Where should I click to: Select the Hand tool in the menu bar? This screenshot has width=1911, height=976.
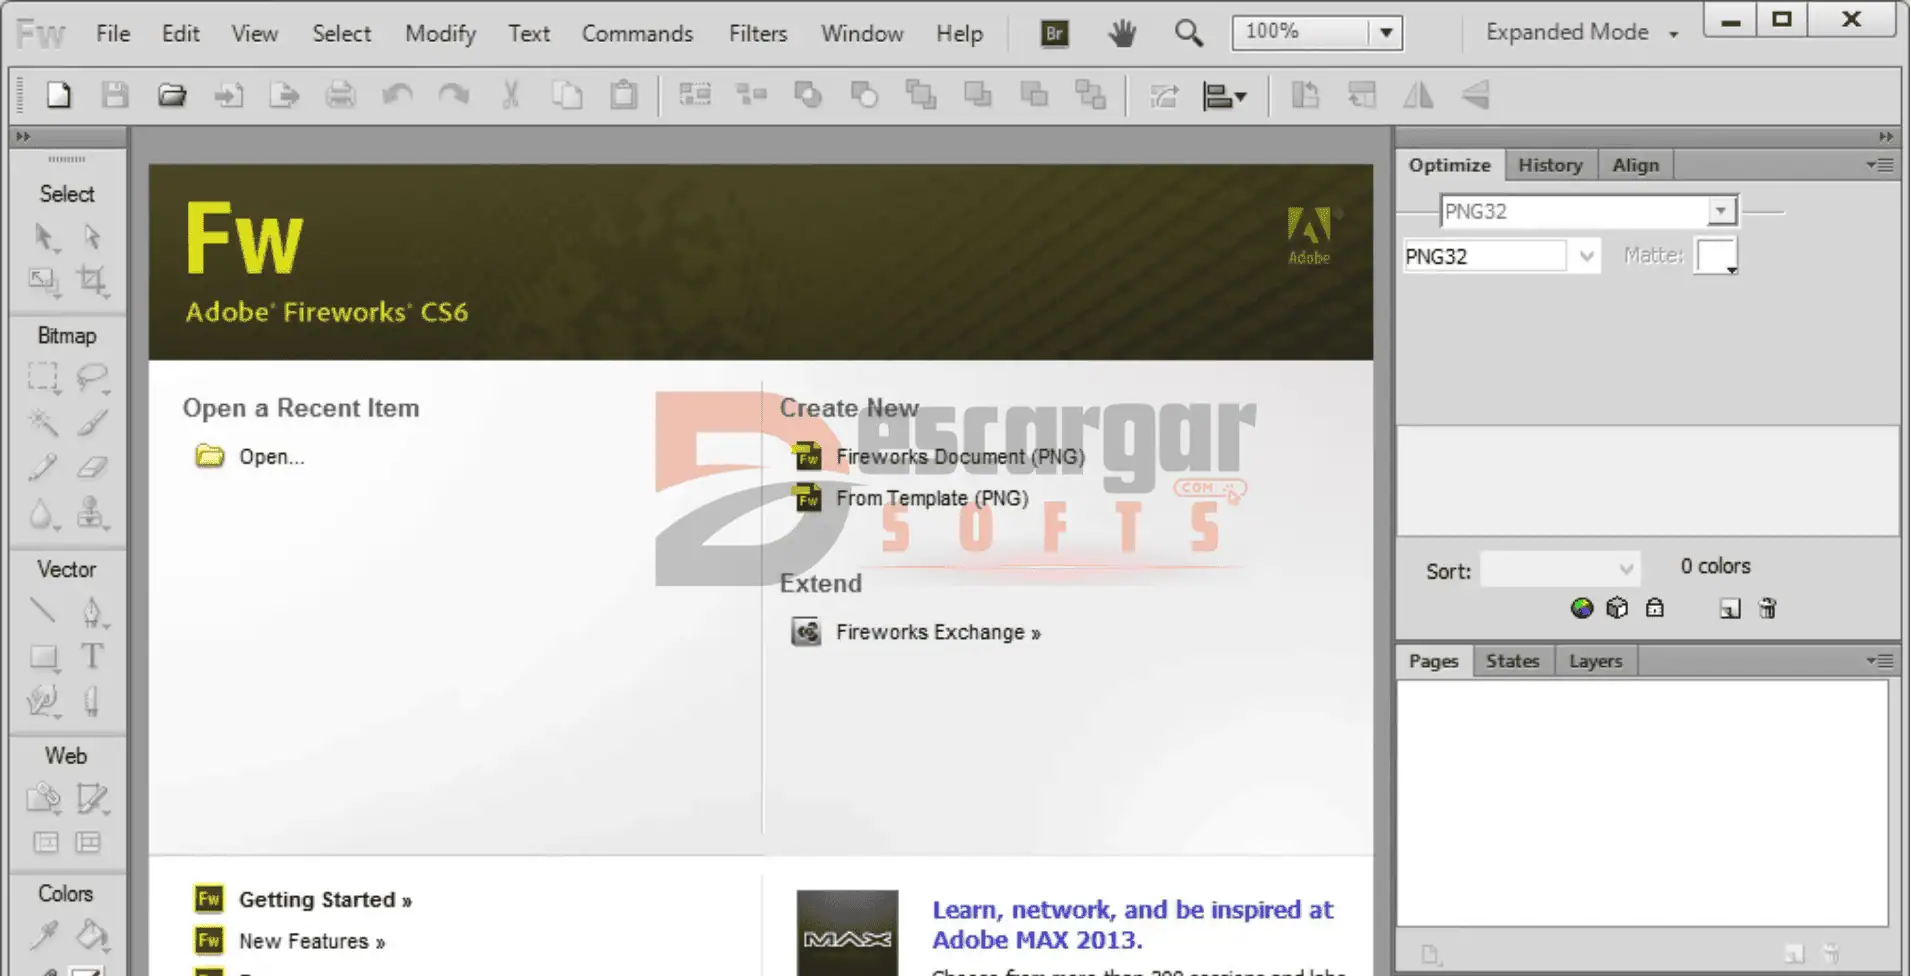click(x=1122, y=34)
